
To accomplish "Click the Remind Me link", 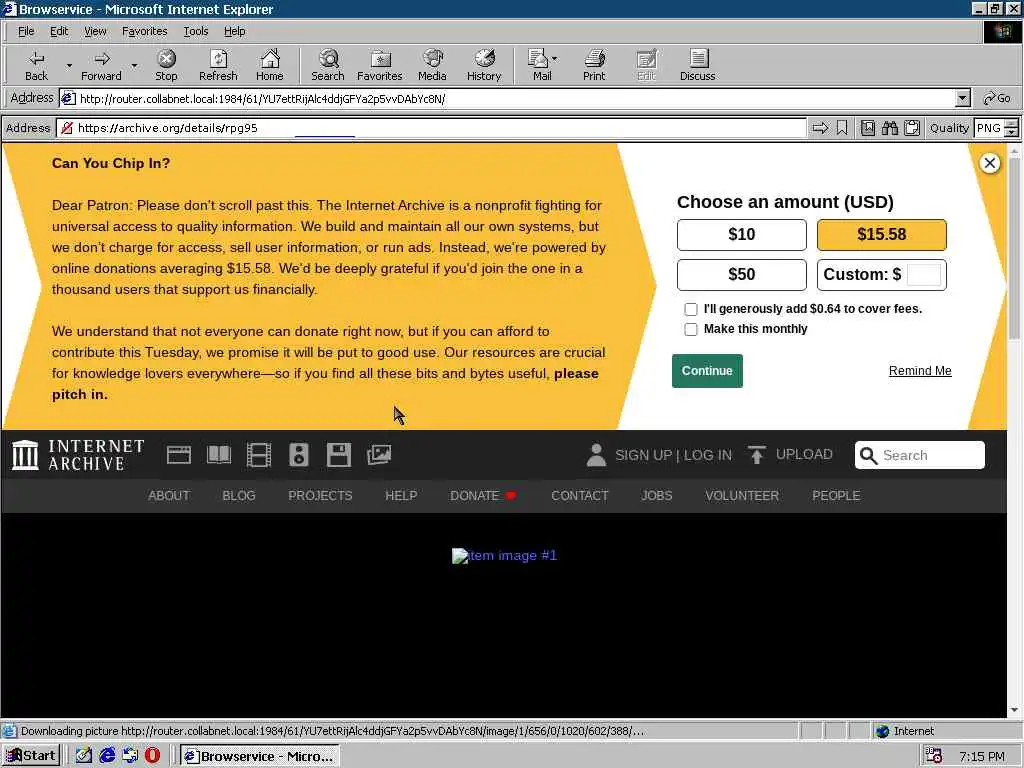I will [x=920, y=371].
